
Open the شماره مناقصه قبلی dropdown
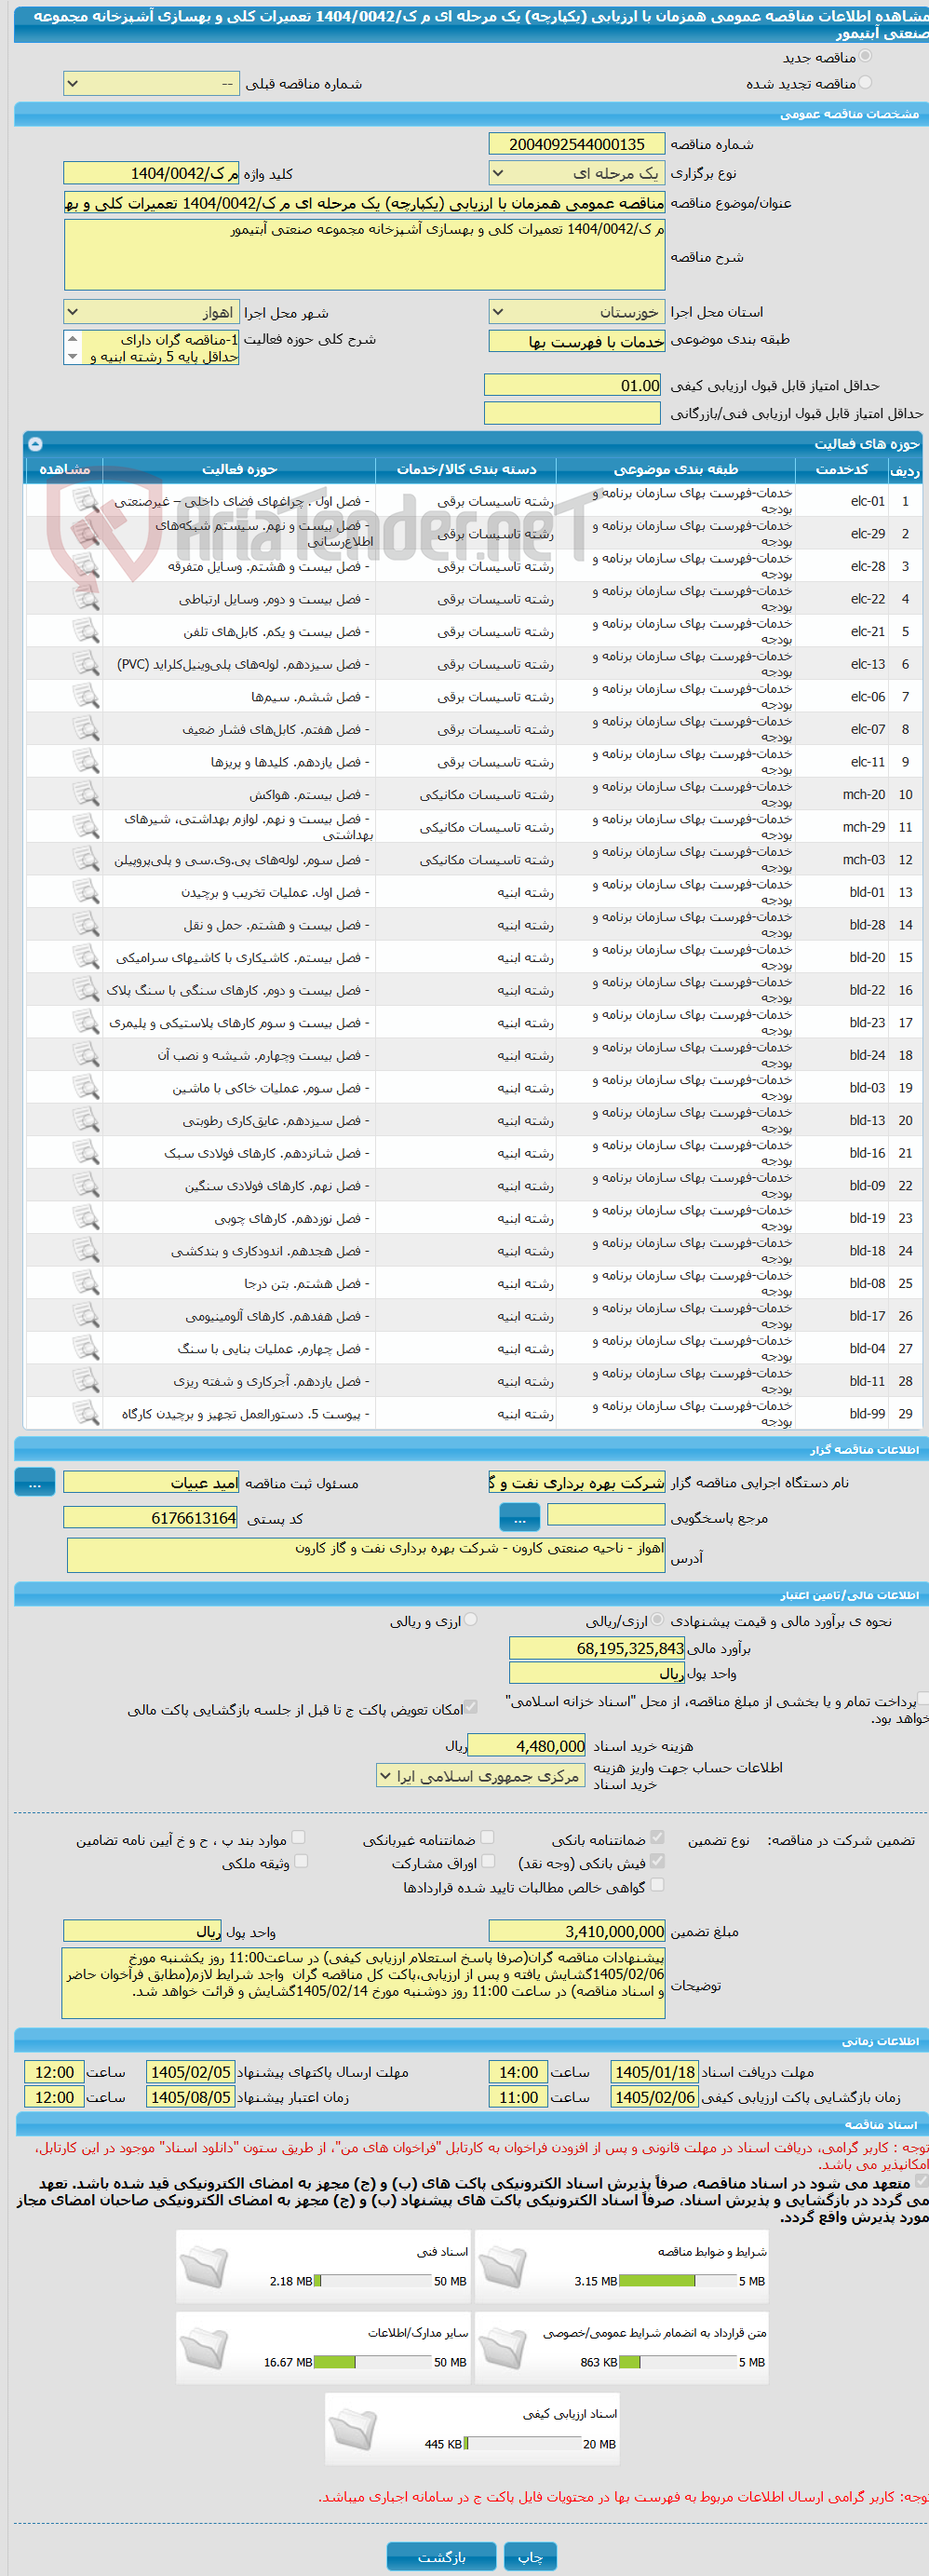point(151,84)
